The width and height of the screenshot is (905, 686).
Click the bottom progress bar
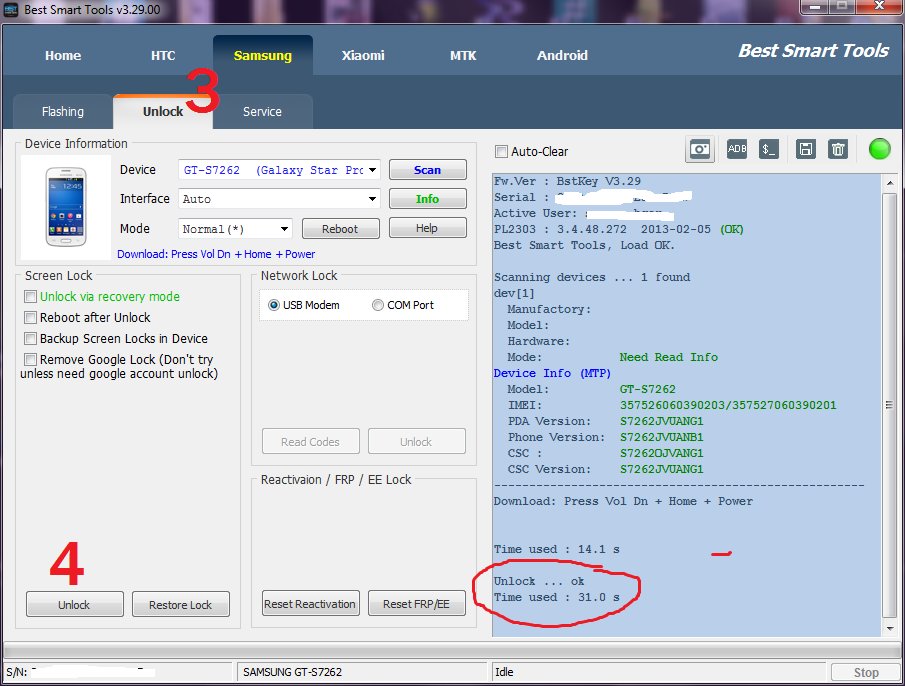[x=452, y=650]
